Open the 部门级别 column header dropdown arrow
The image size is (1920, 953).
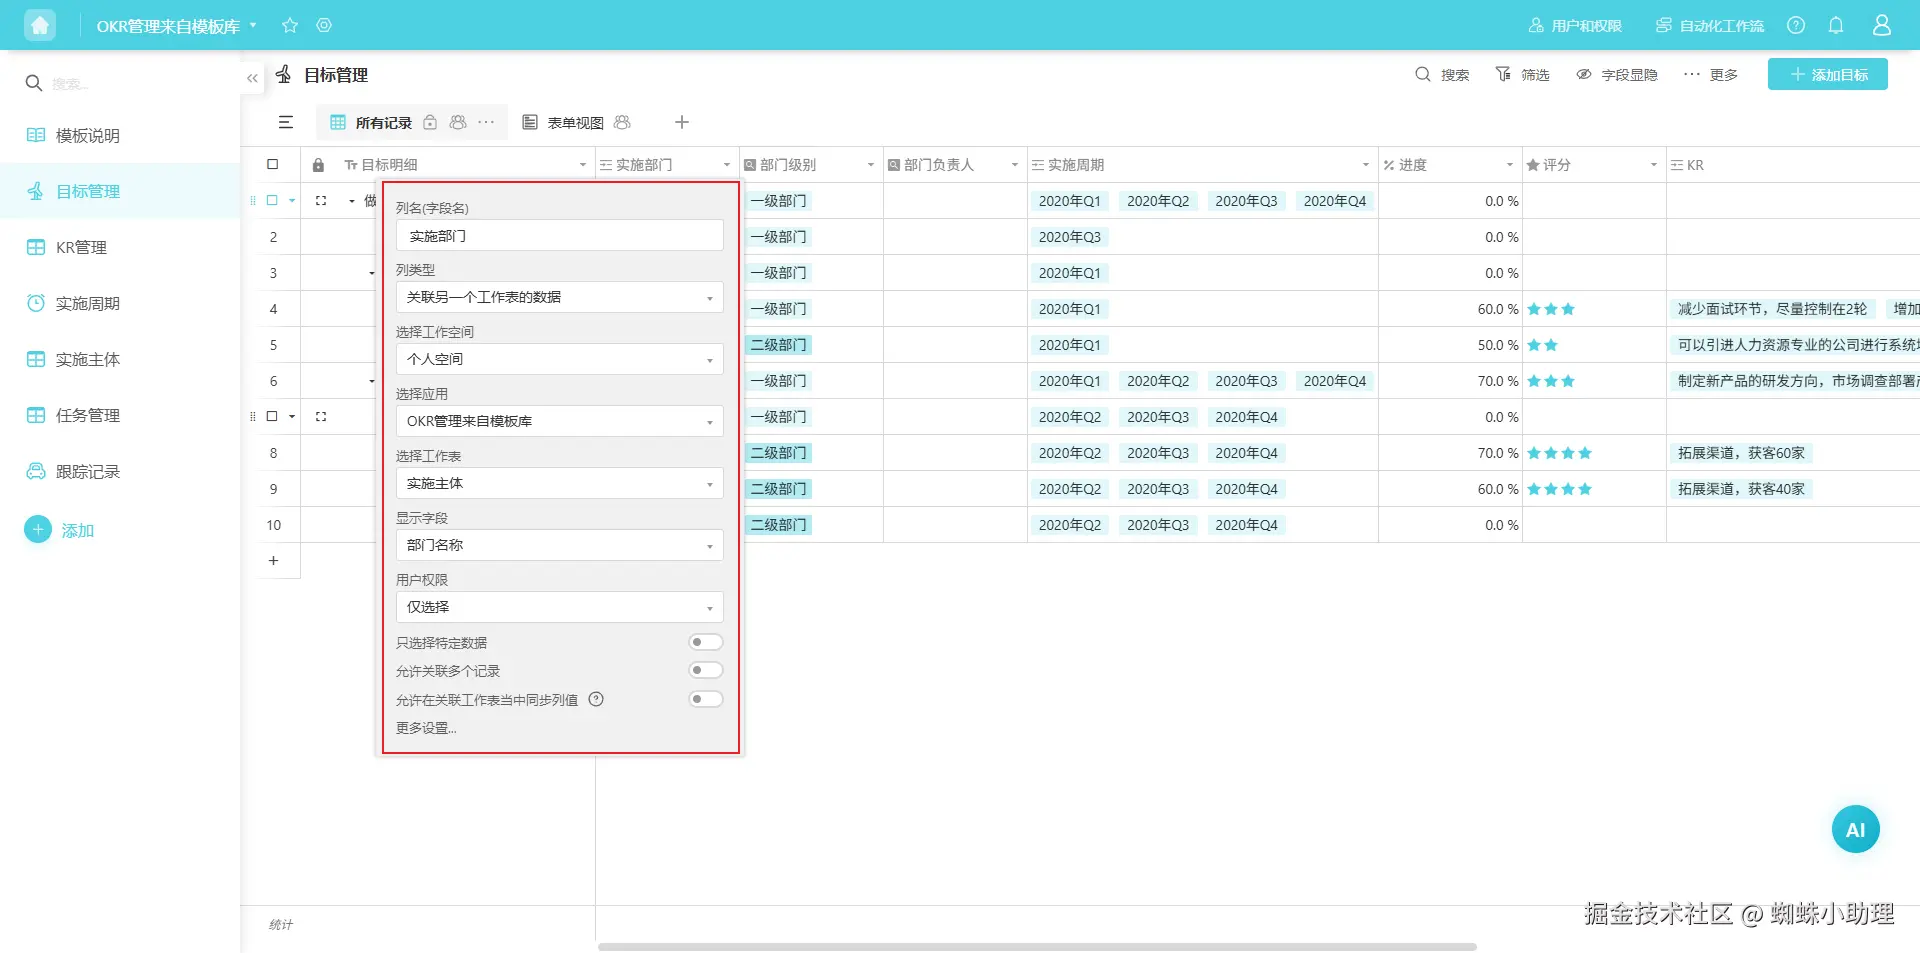click(x=870, y=165)
